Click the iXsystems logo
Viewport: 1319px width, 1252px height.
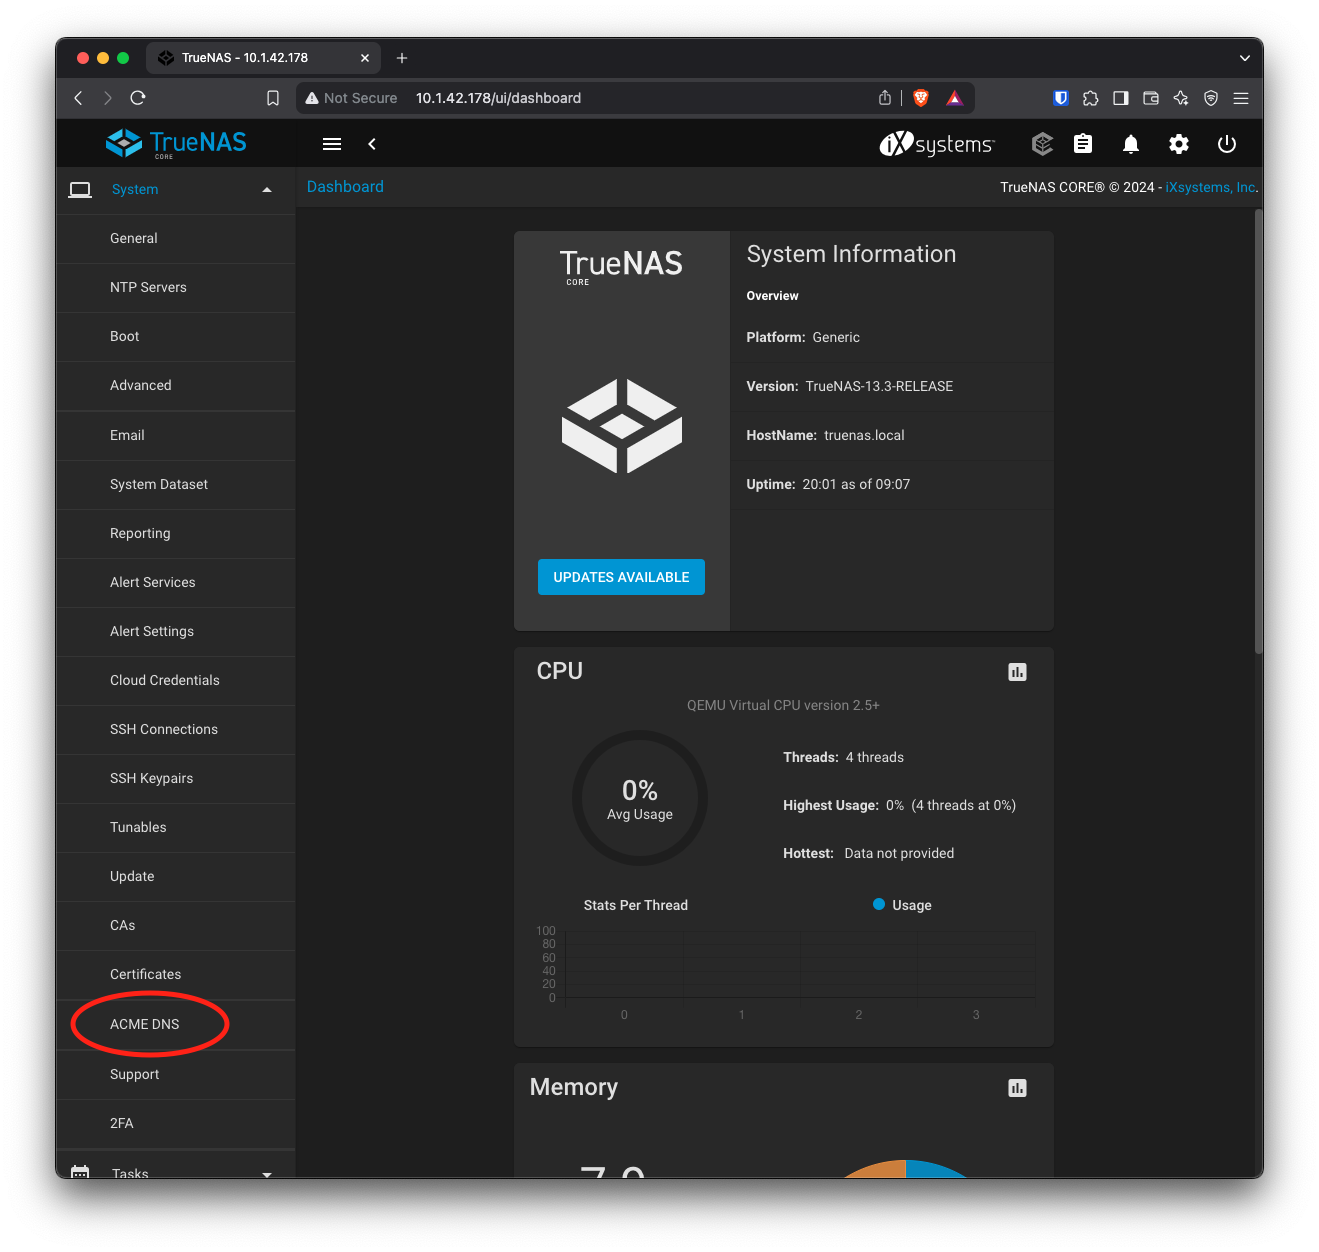click(937, 144)
